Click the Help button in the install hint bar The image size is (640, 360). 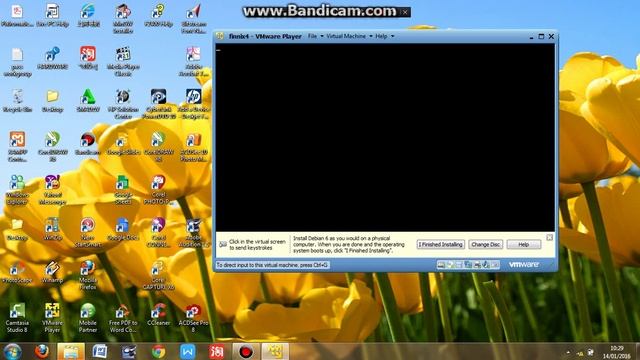(x=524, y=244)
